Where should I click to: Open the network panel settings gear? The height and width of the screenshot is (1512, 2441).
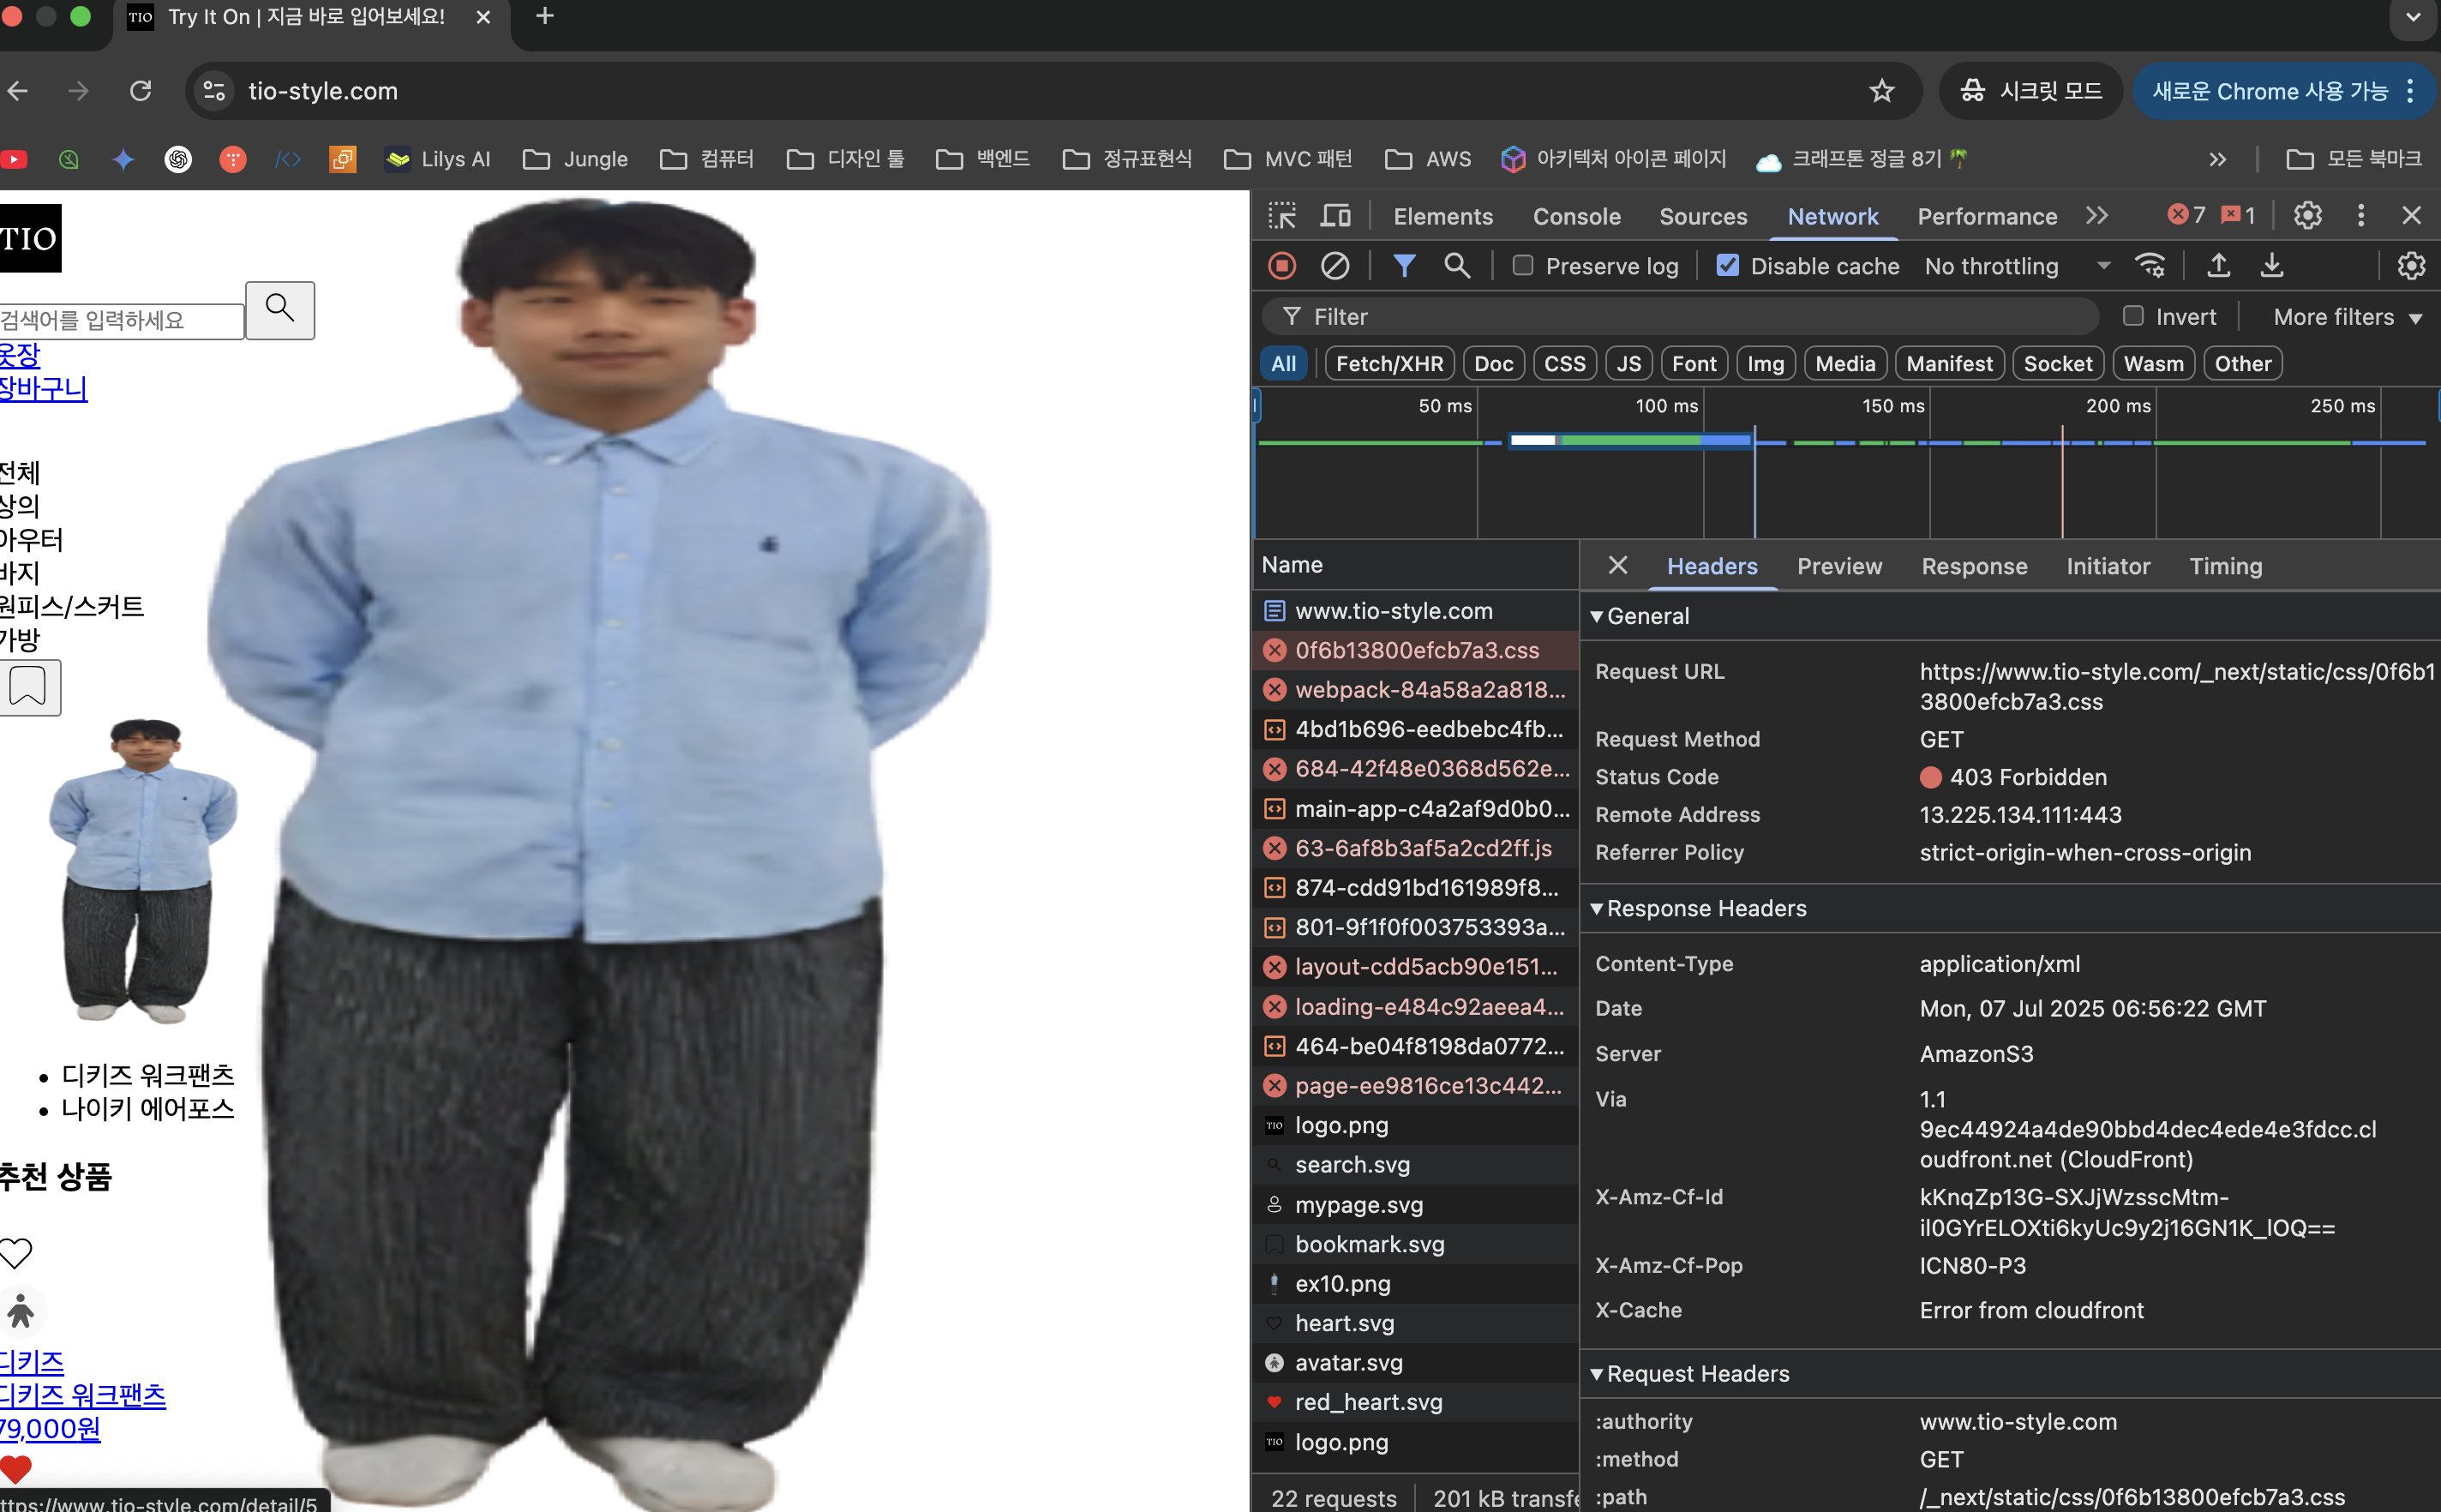[2411, 265]
